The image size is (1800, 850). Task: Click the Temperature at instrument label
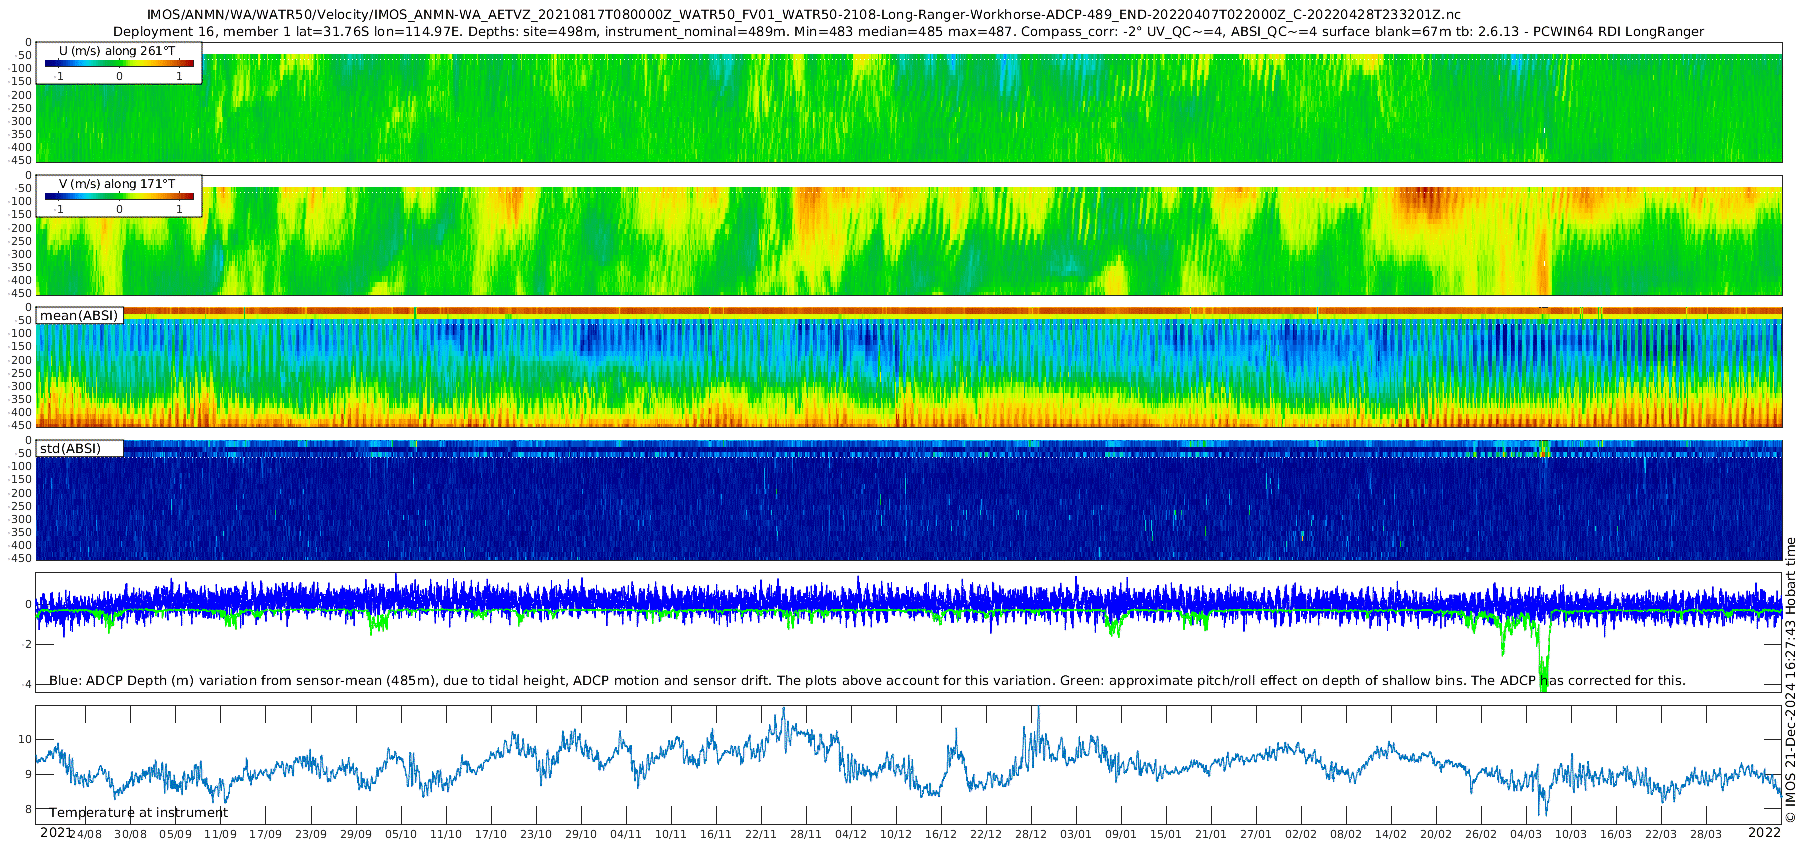point(138,813)
